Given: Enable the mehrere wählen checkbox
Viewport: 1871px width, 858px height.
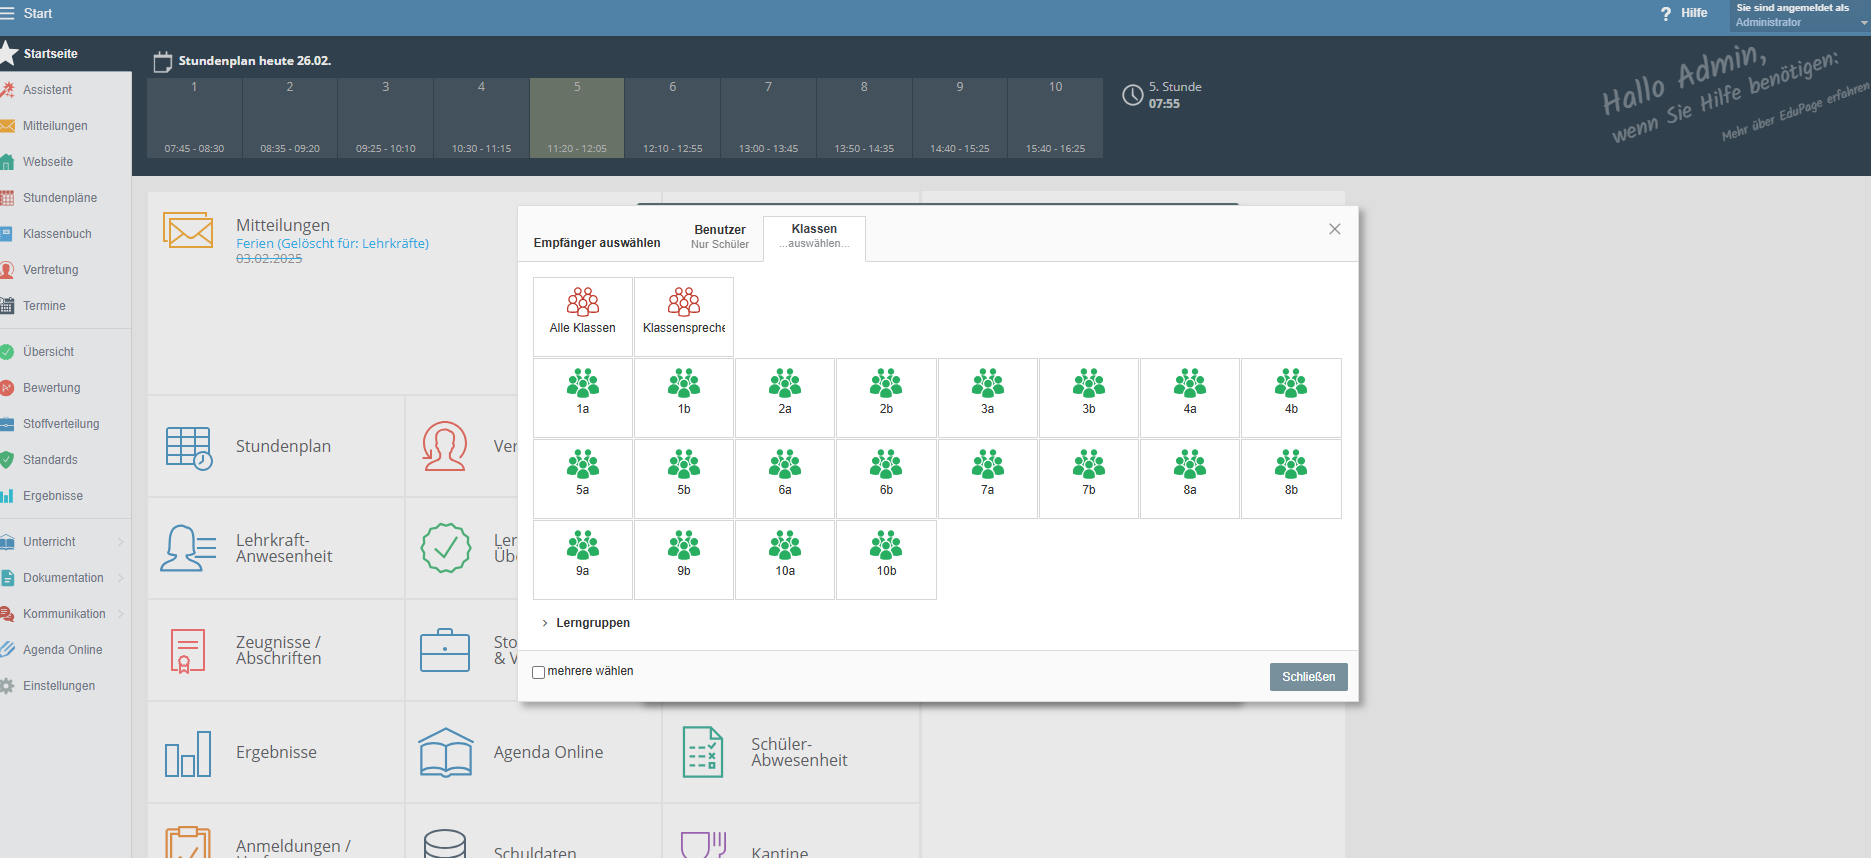Looking at the screenshot, I should coord(539,672).
